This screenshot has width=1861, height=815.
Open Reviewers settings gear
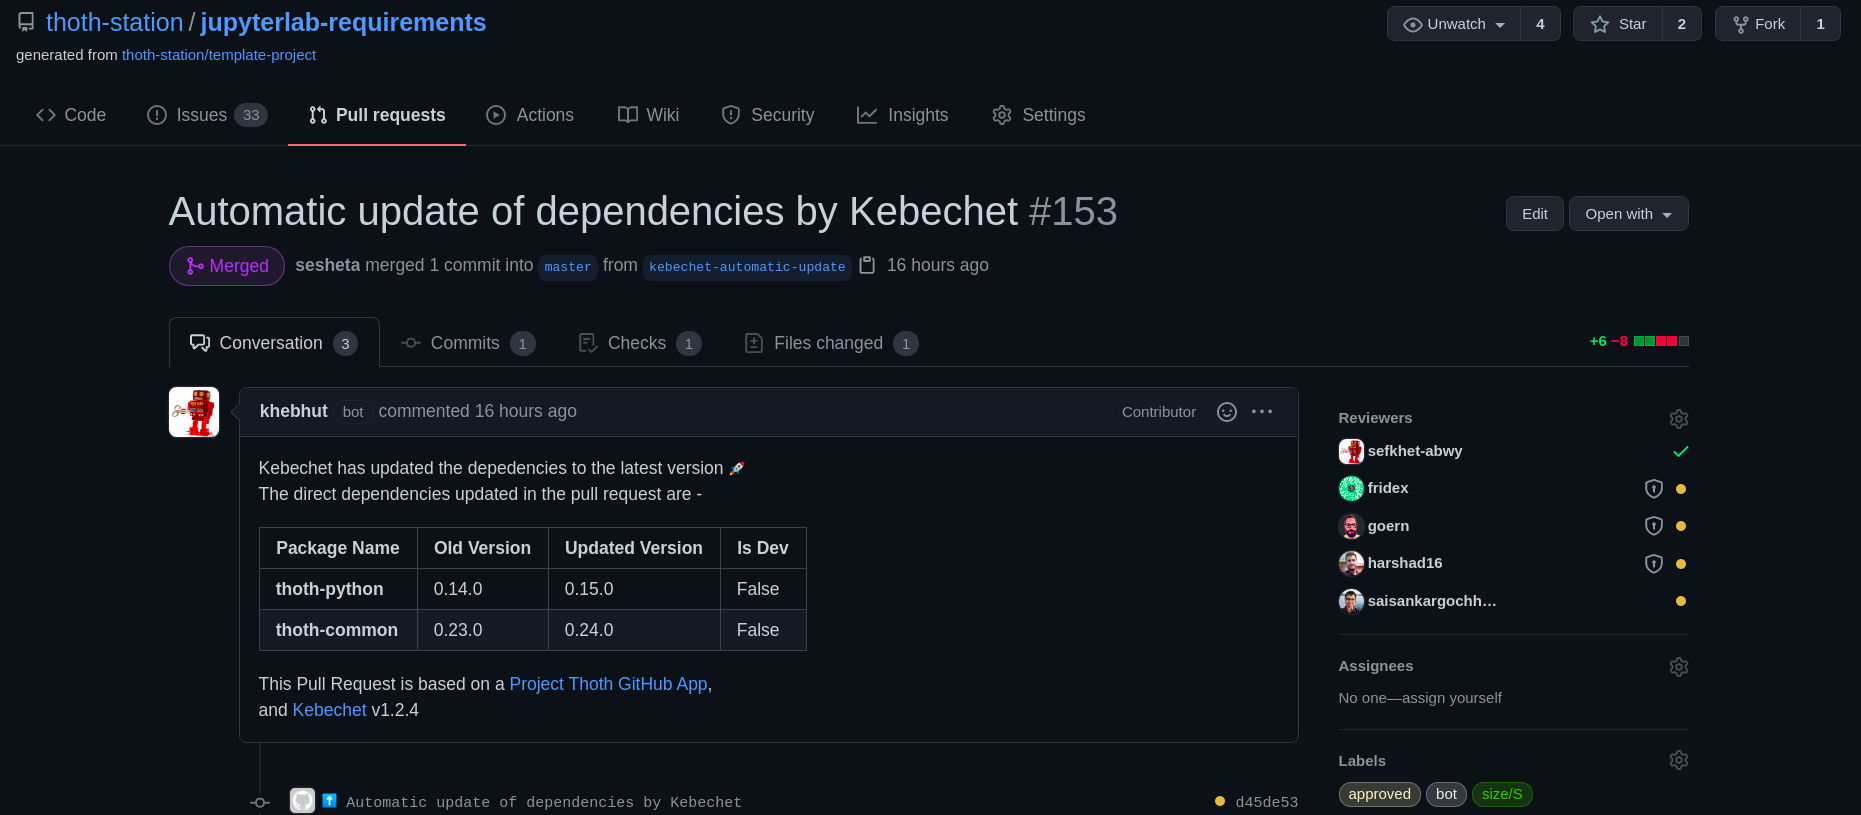point(1679,419)
